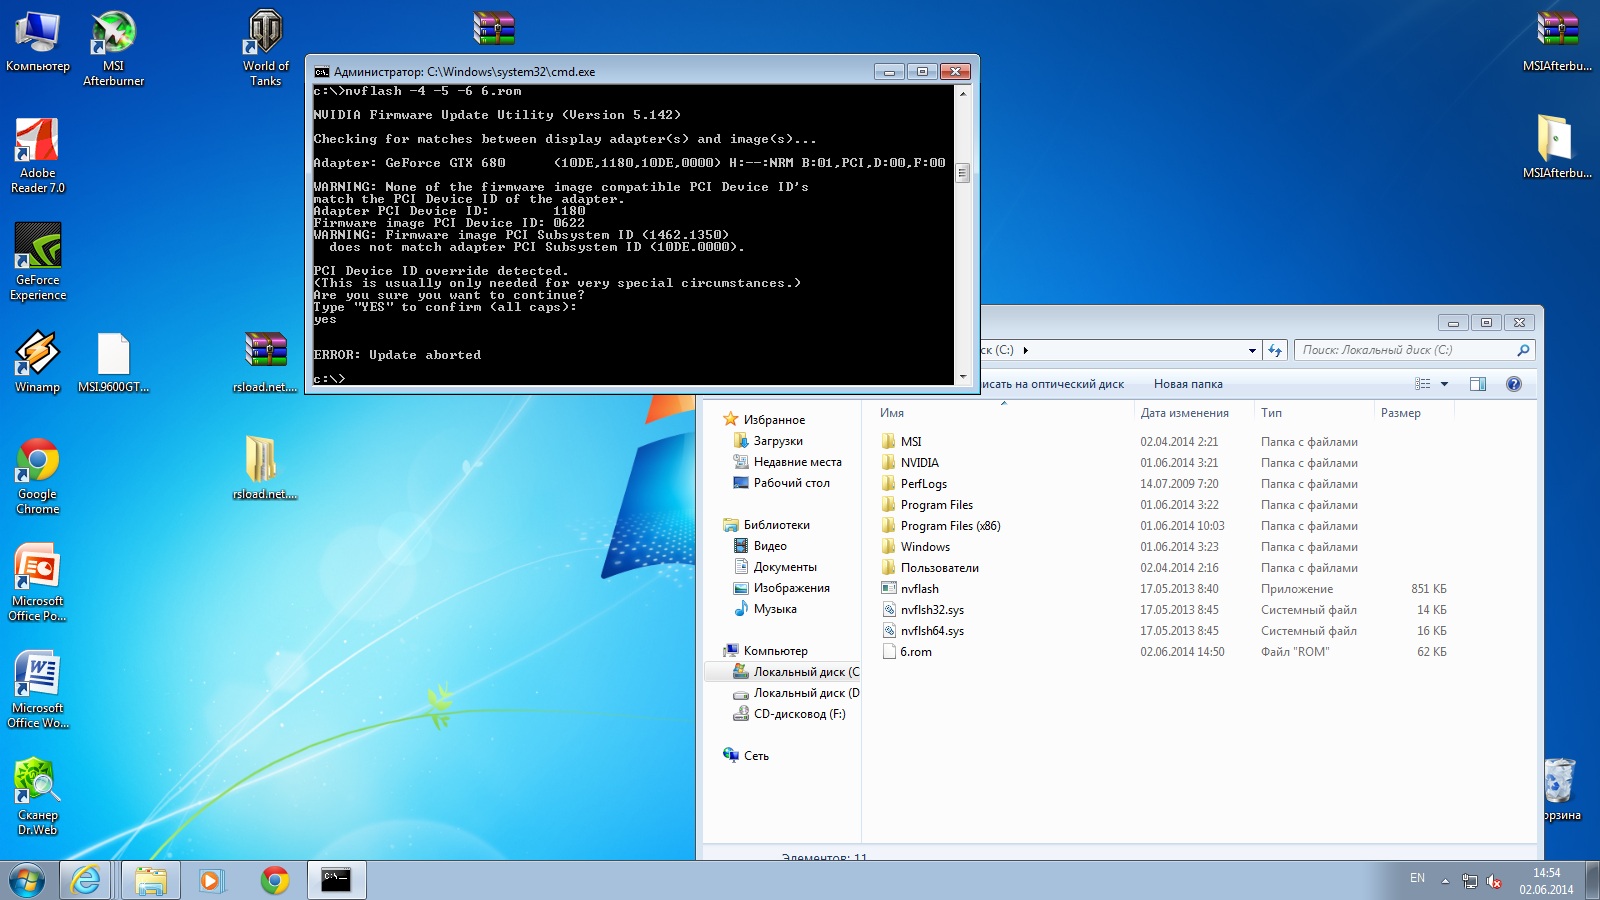The width and height of the screenshot is (1600, 900).
Task: Select the Microsoft Office Word shortcut
Action: (x=38, y=690)
